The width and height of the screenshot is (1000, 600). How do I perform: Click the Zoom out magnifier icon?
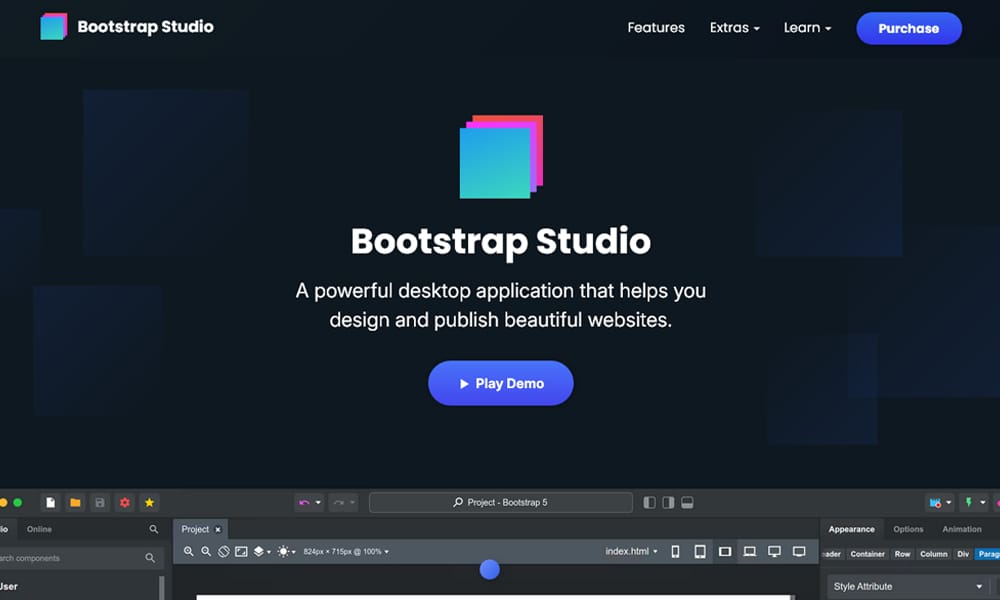[206, 552]
